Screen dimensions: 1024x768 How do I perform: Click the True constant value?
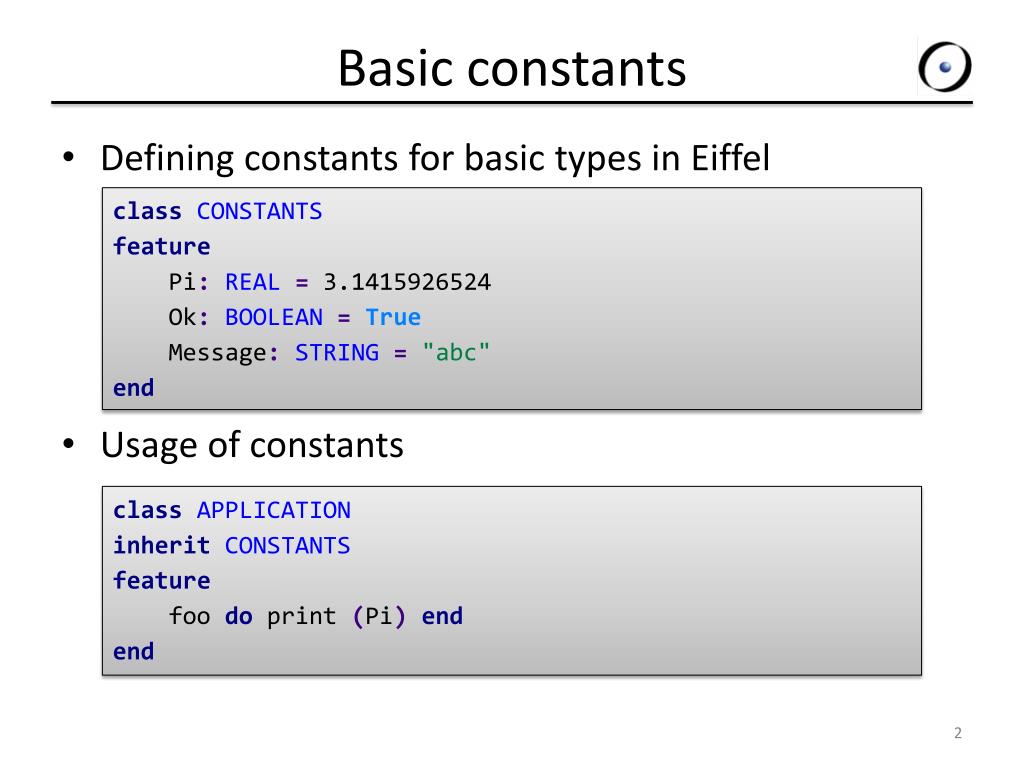point(393,317)
